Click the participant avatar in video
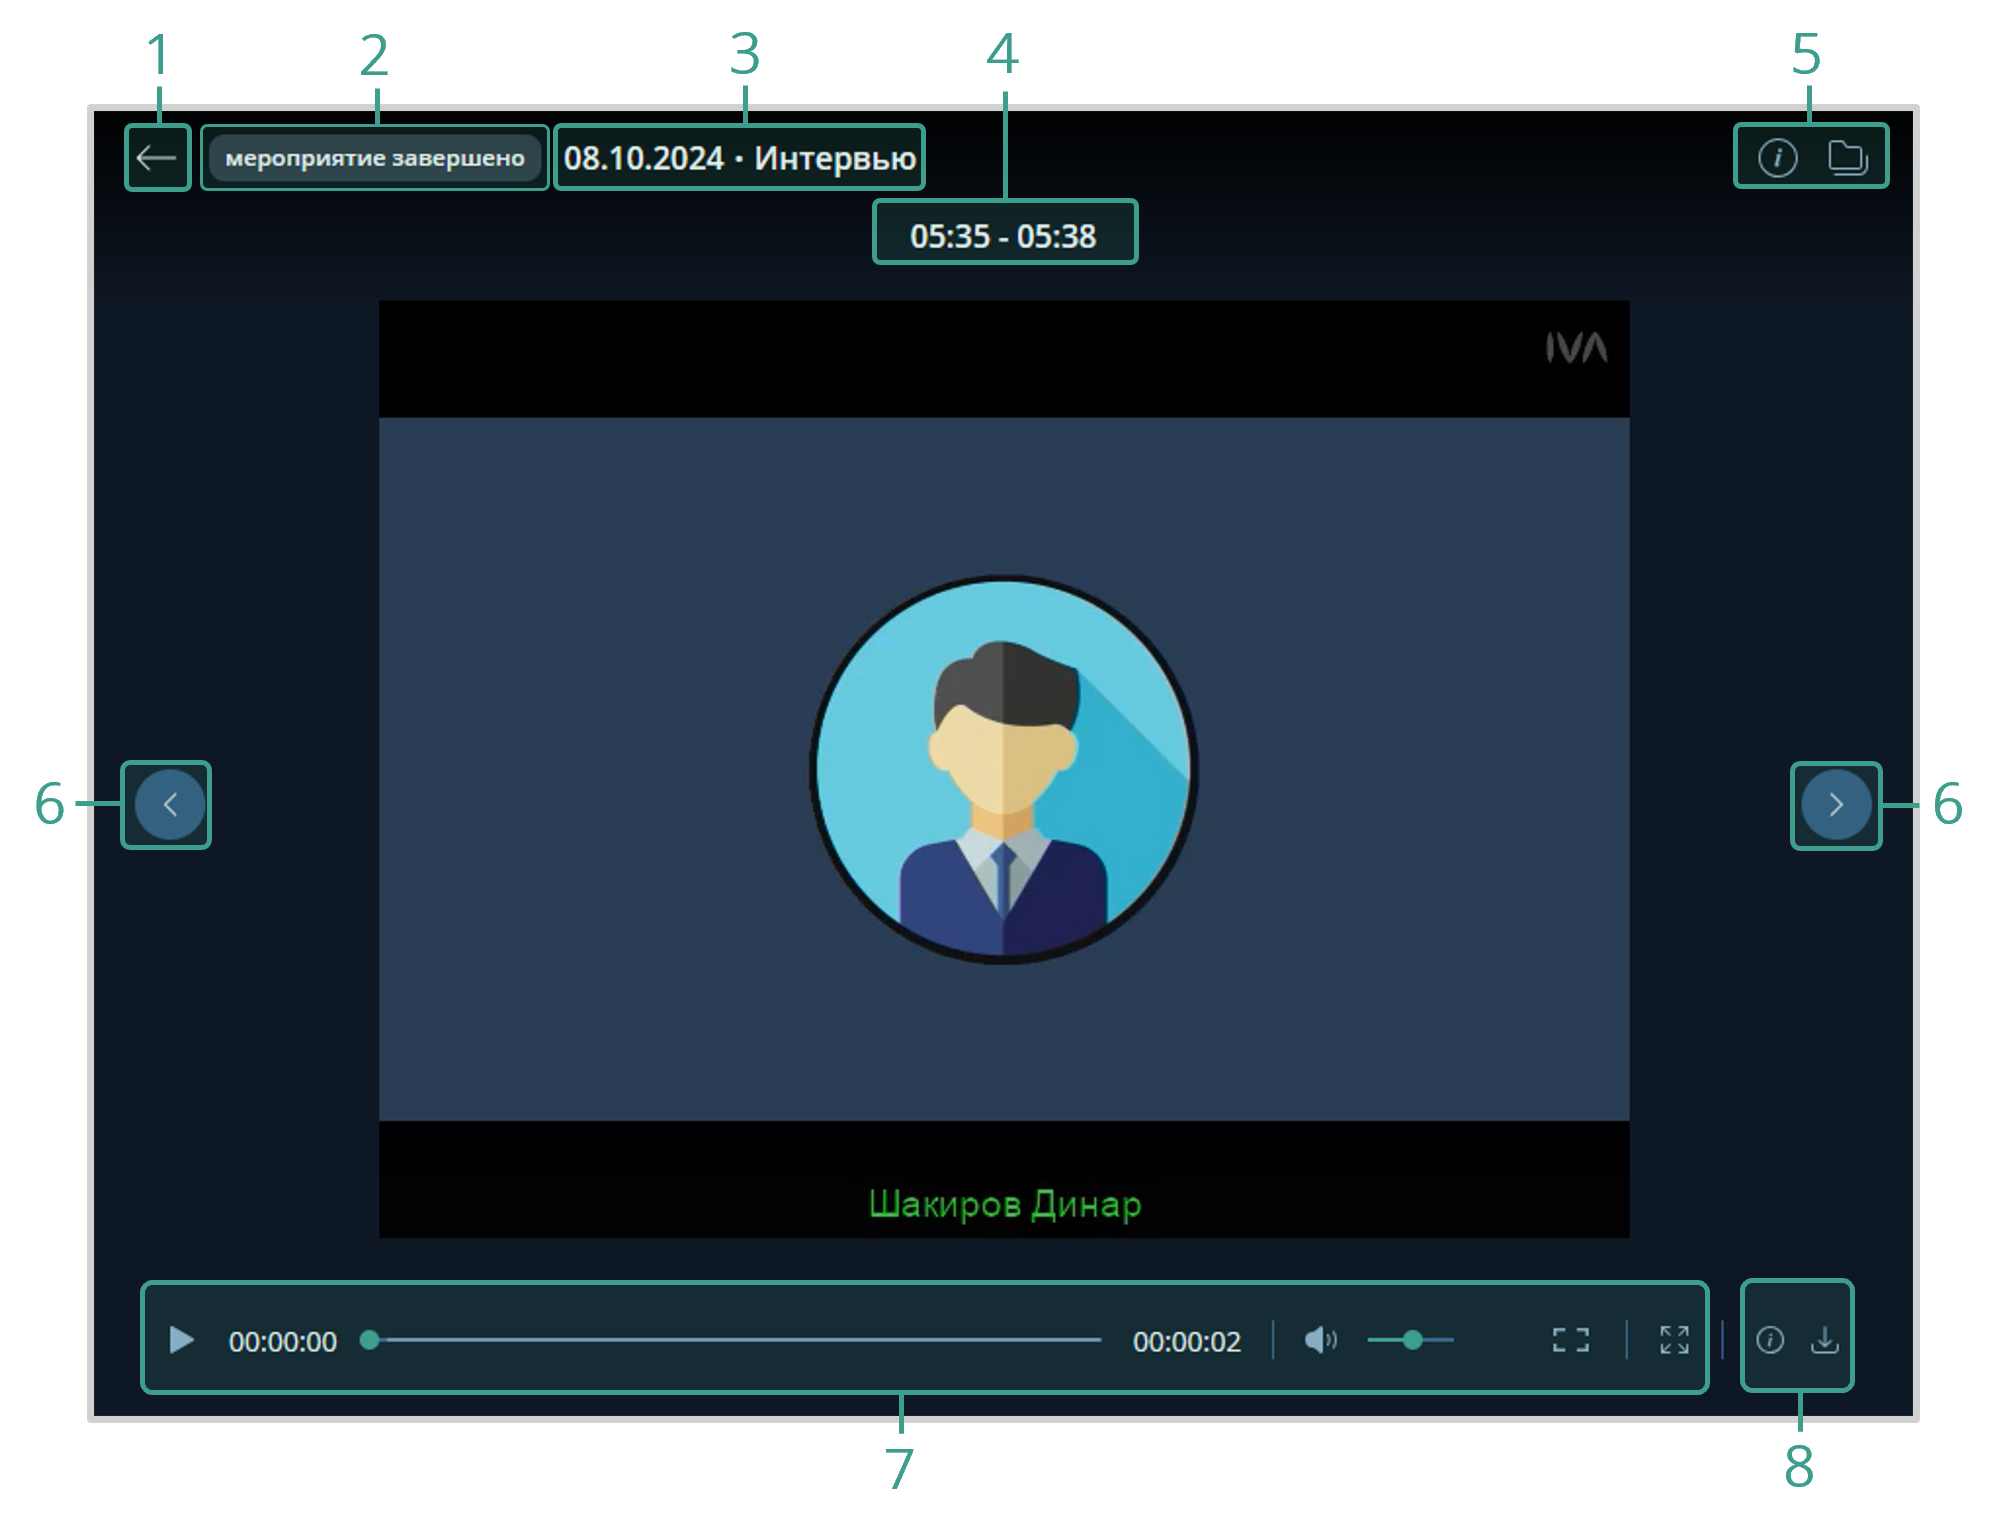This screenshot has height=1536, width=2012. click(1003, 770)
